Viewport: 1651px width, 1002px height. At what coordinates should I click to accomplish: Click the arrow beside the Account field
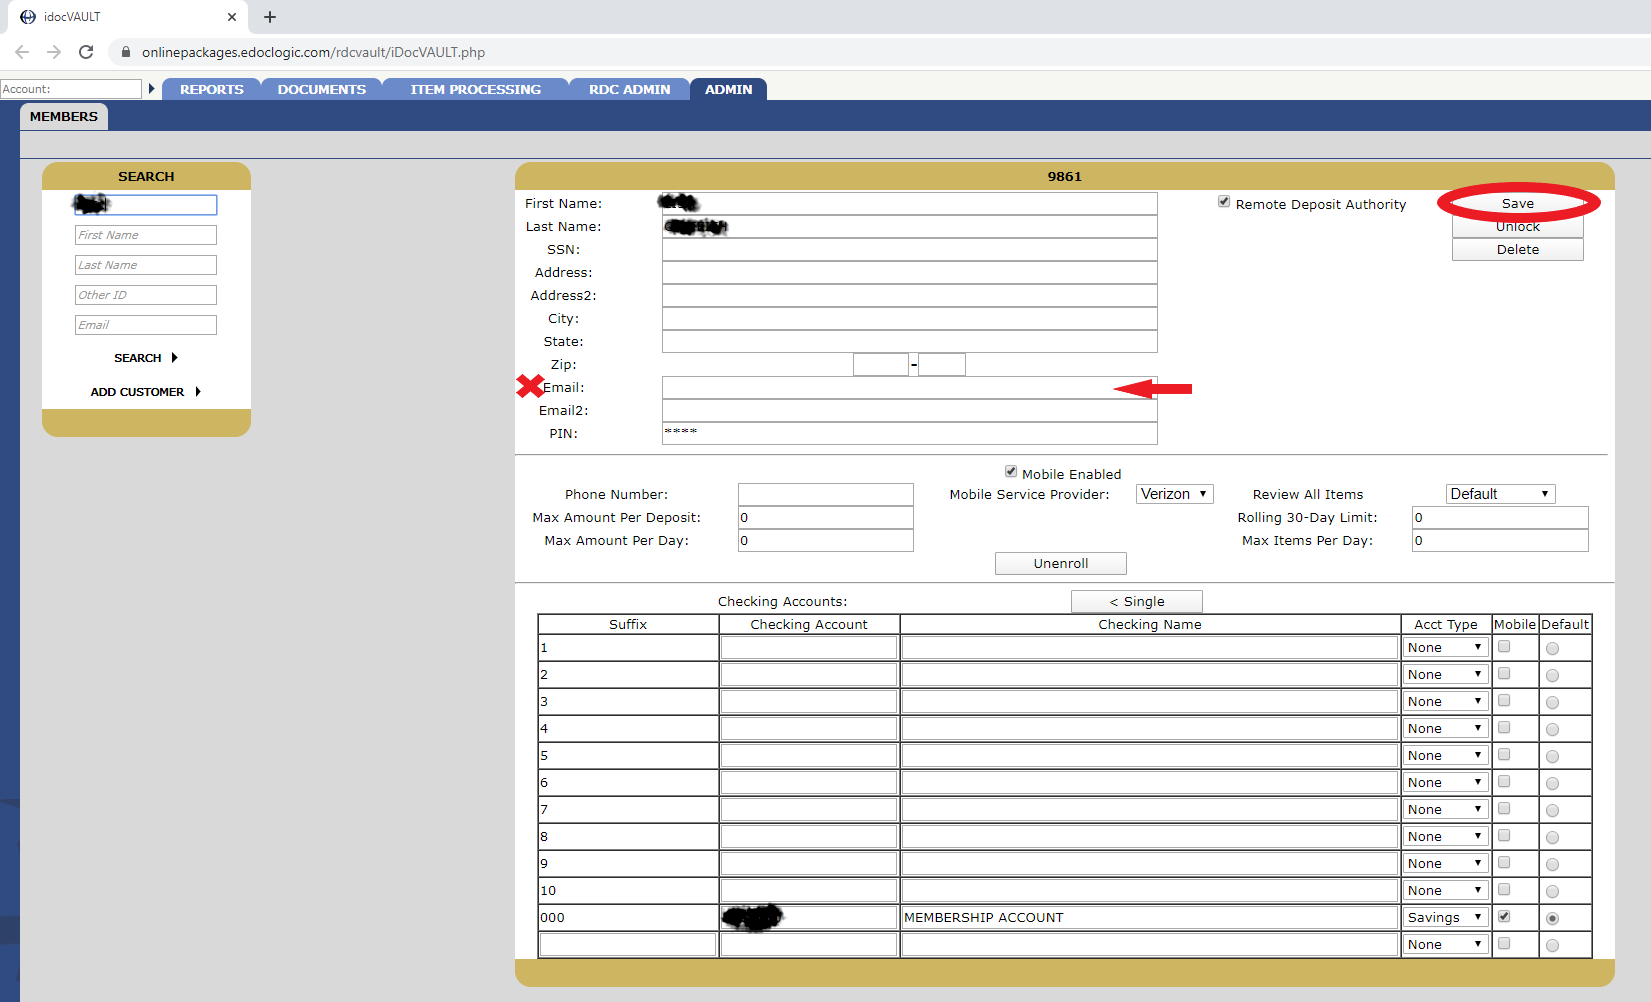tap(152, 89)
